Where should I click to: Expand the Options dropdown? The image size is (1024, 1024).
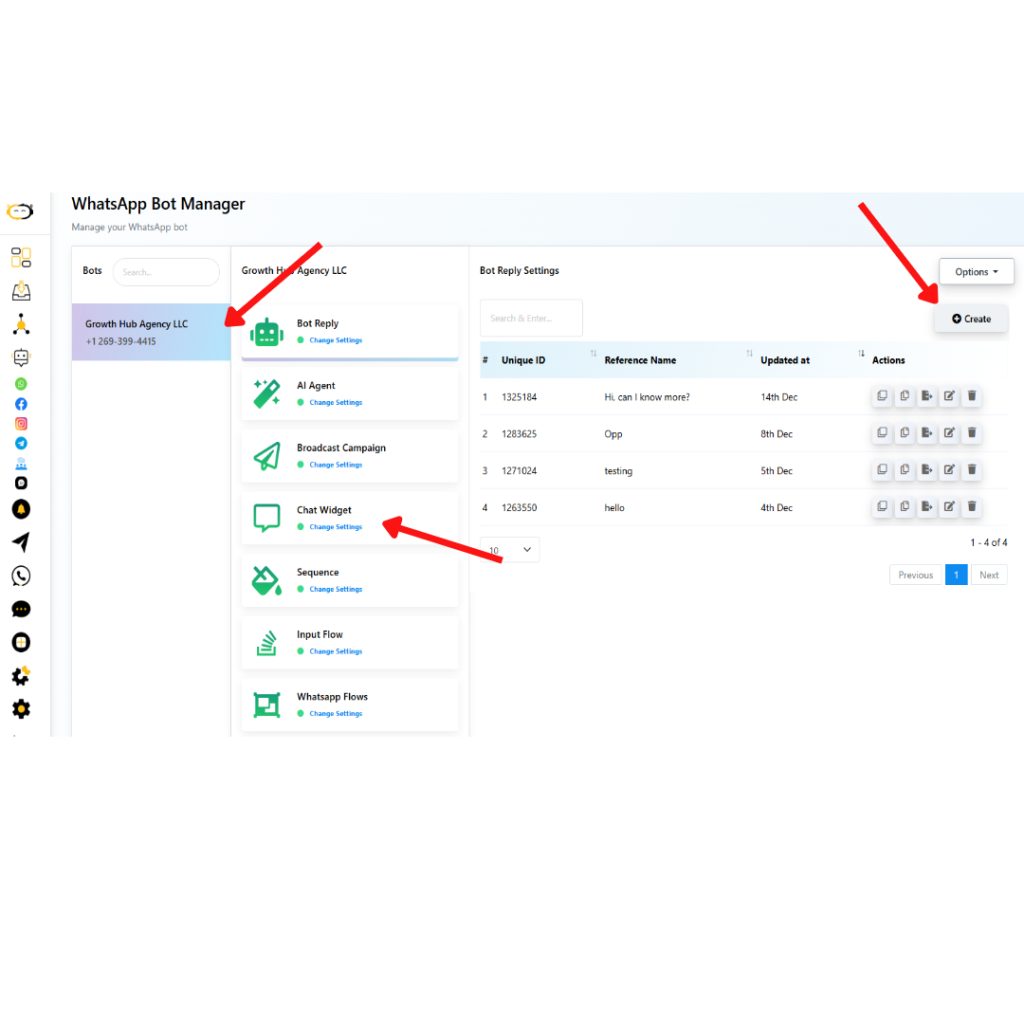point(976,272)
